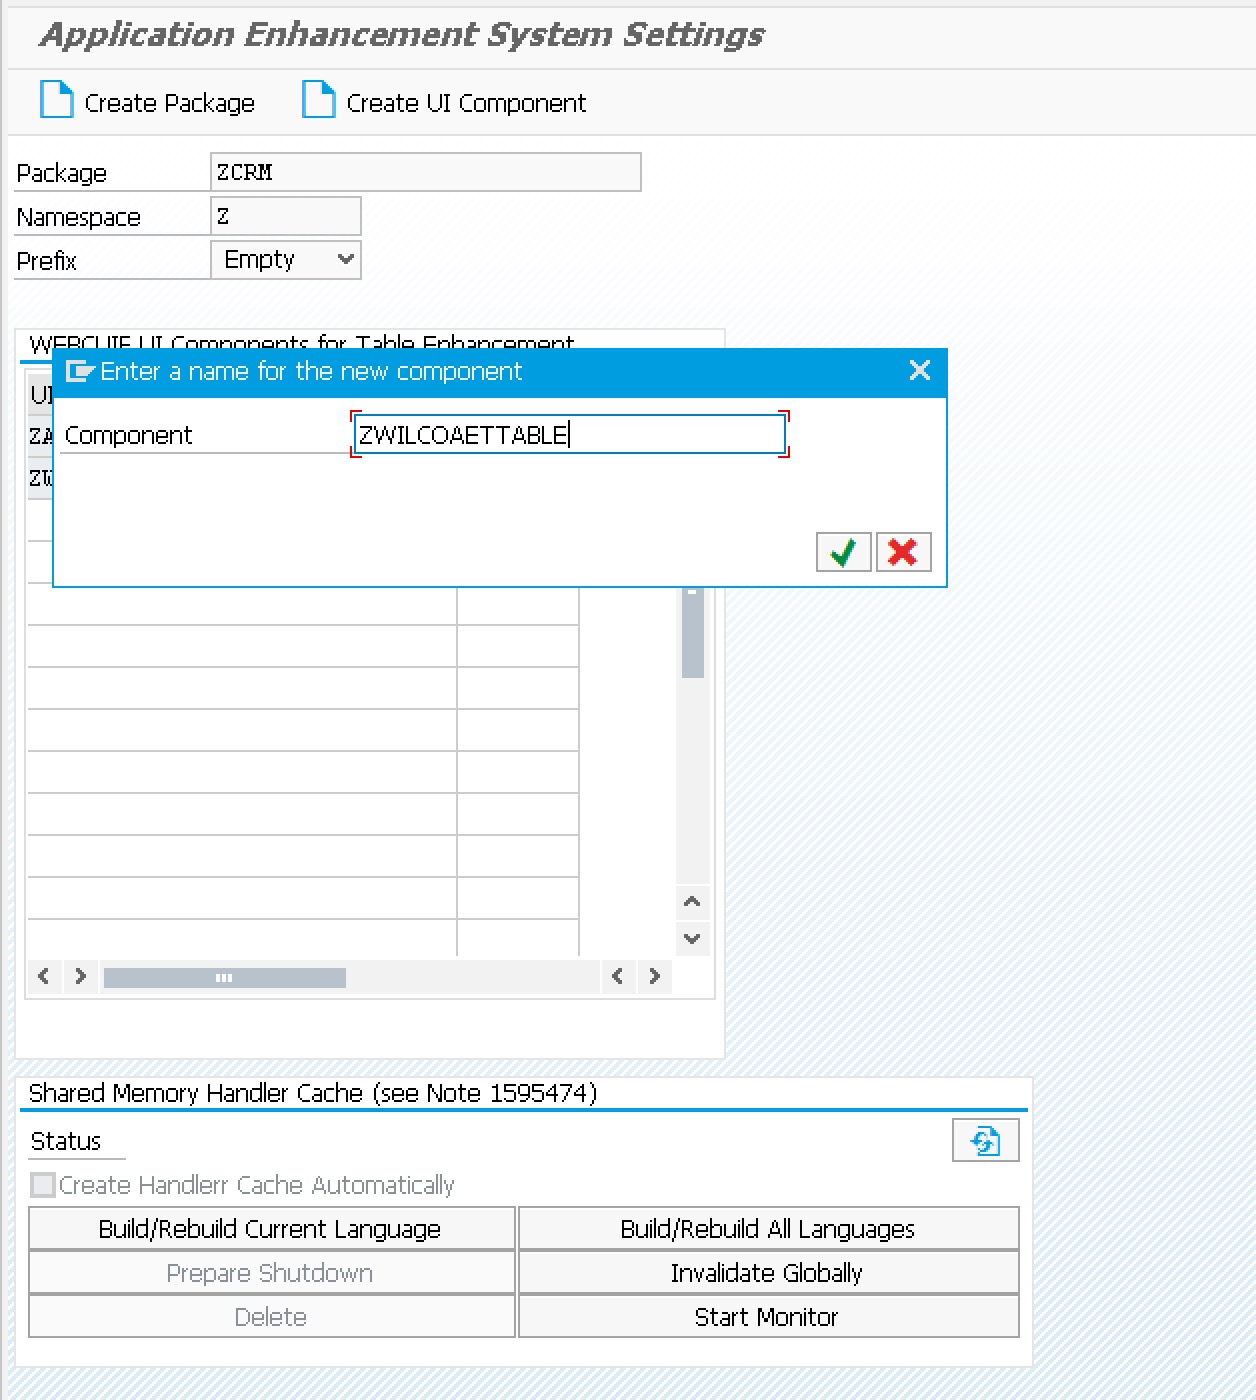
Task: Click the left horizontal scroll left arrow
Action: 44,976
